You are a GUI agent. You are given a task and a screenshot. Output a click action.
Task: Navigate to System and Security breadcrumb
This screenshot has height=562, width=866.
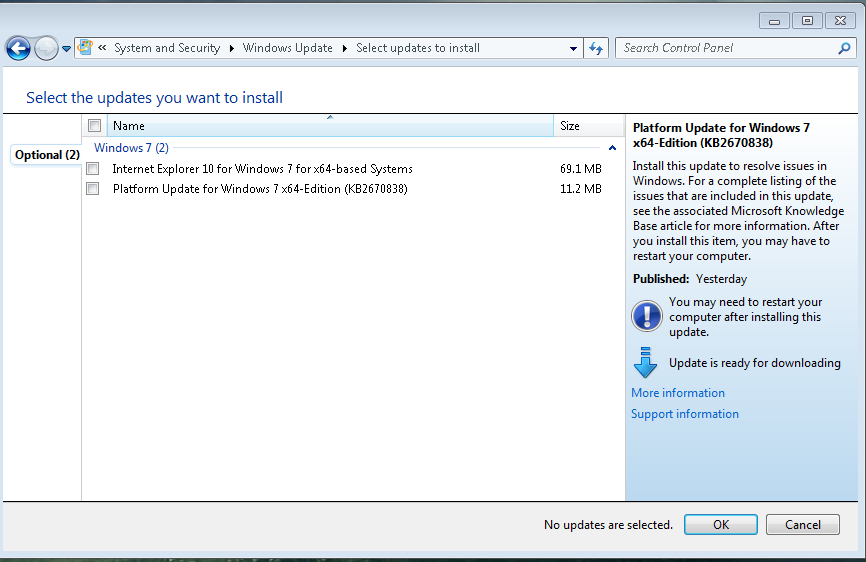(x=167, y=48)
